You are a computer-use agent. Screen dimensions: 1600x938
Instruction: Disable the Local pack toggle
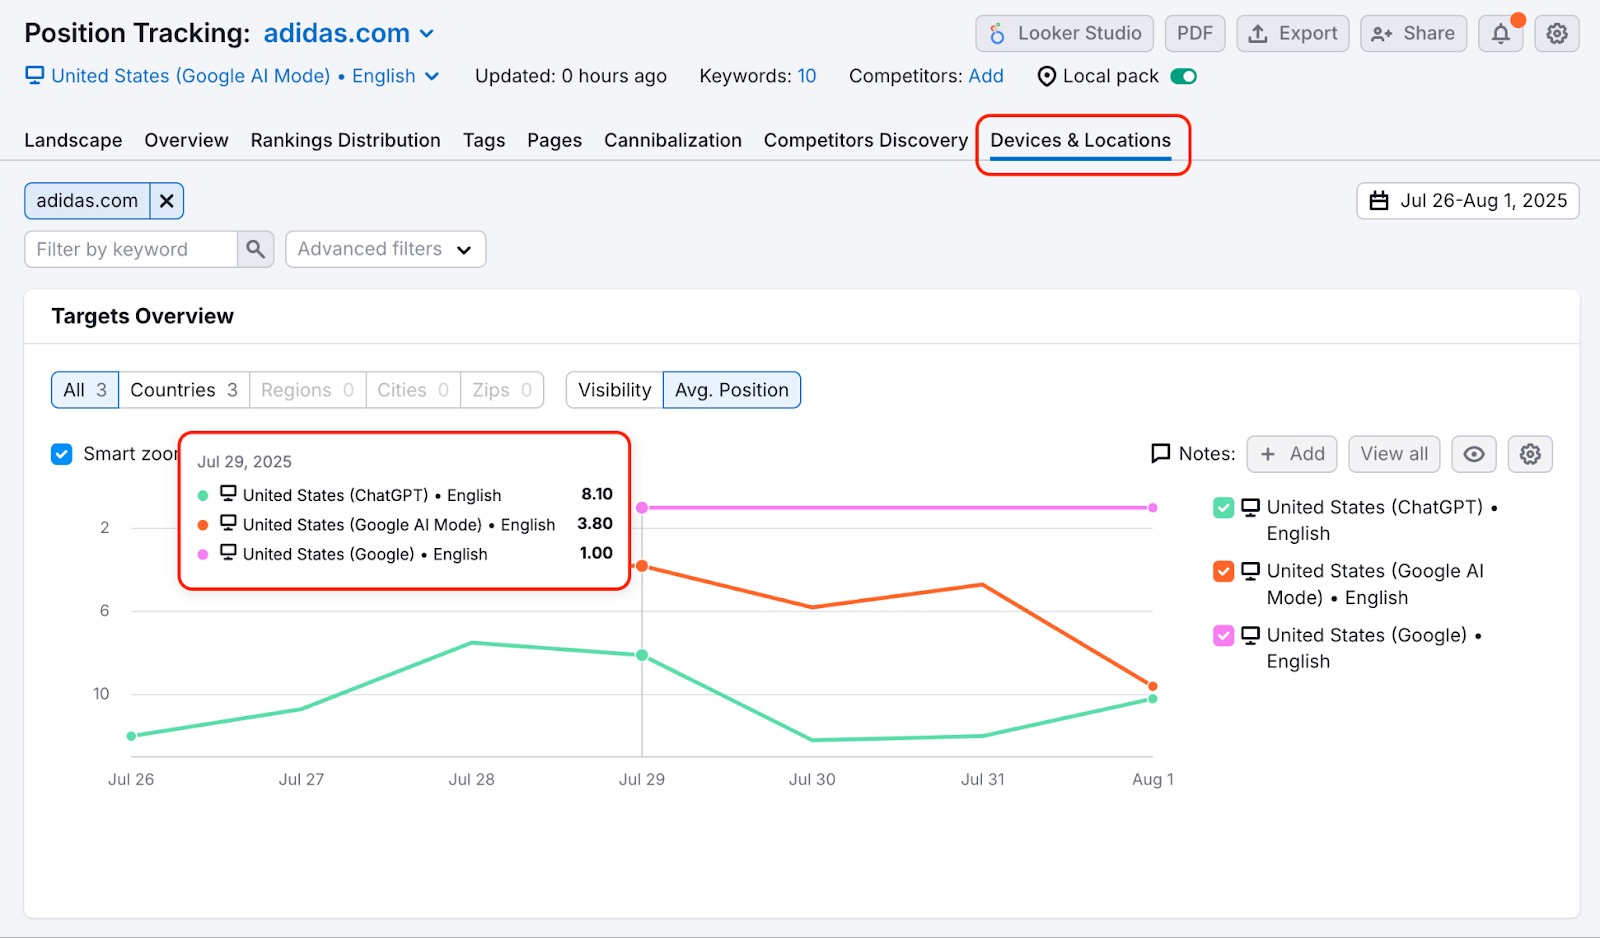1183,76
